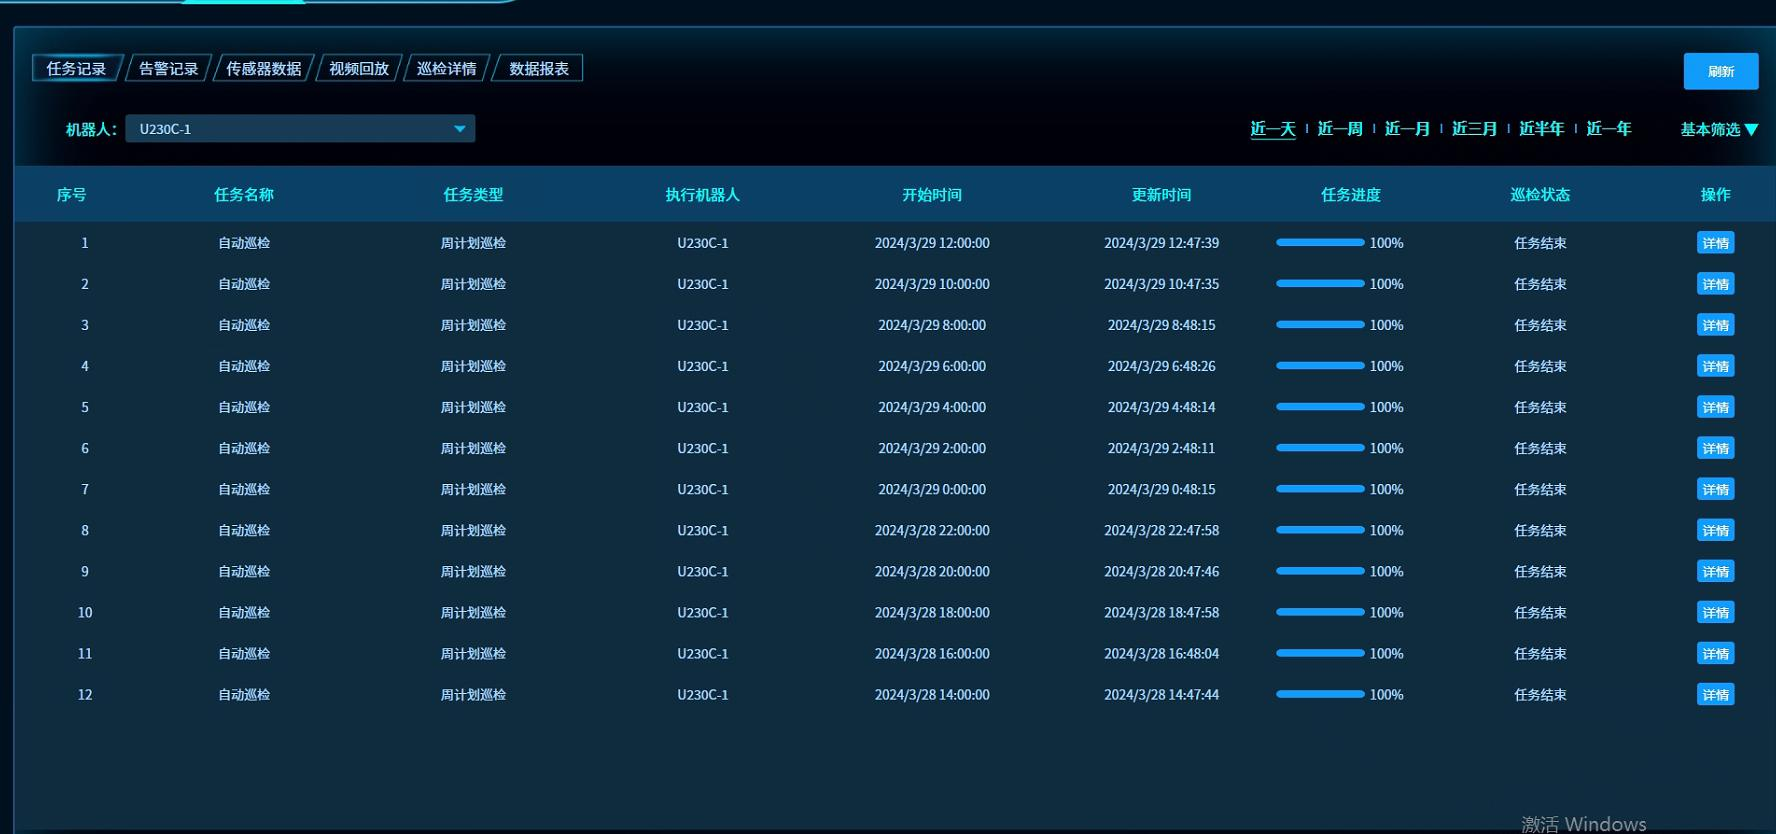Click 周计划巡检 type in row 4

[473, 366]
